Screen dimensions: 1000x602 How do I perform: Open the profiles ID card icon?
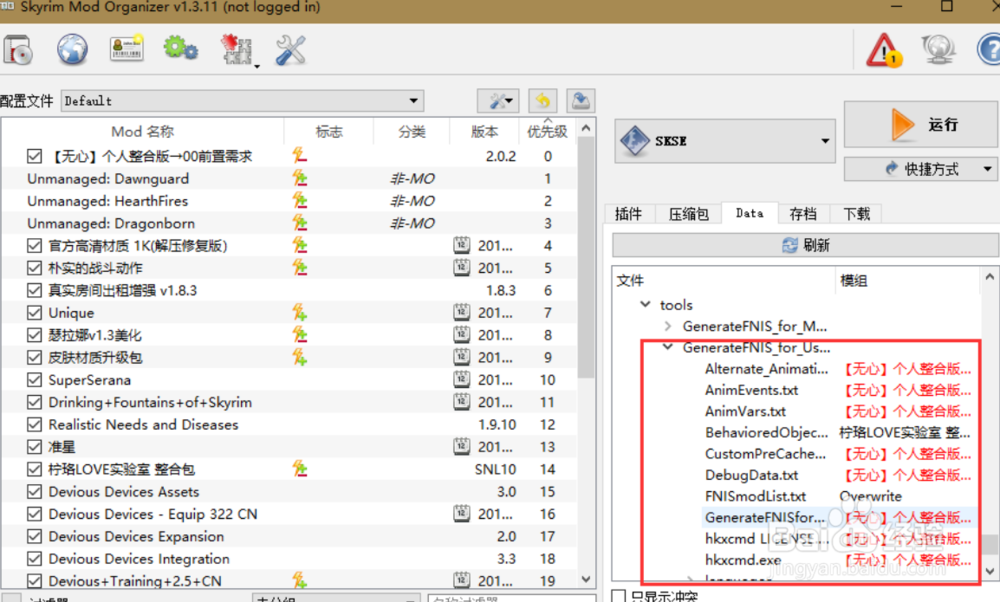126,49
